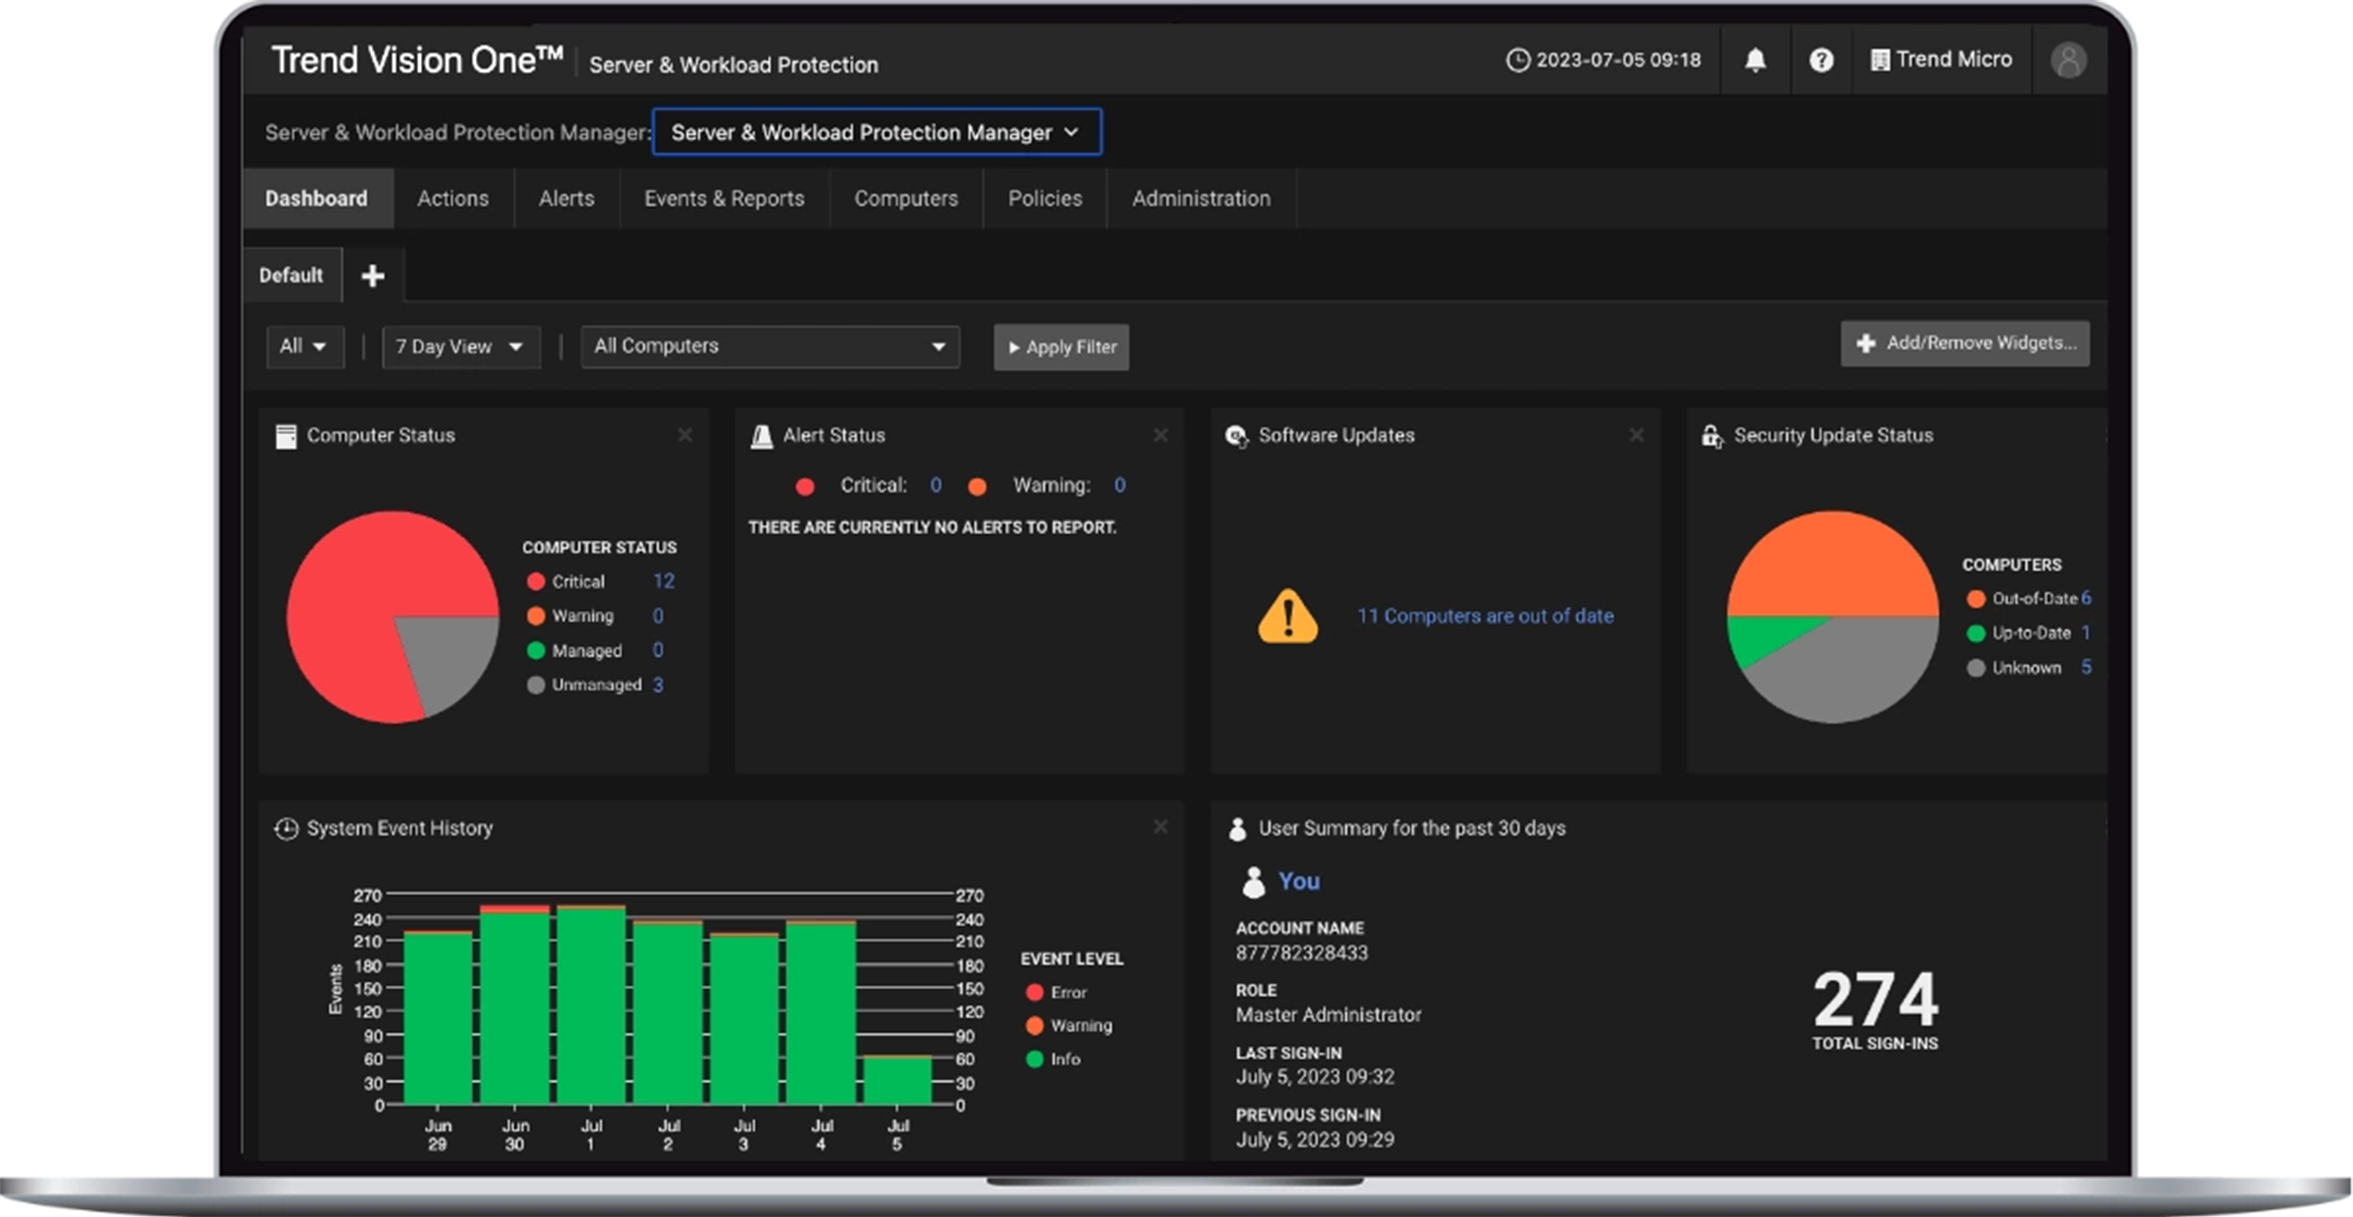Click the Apply Filter button
The image size is (2353, 1217).
[x=1061, y=347]
